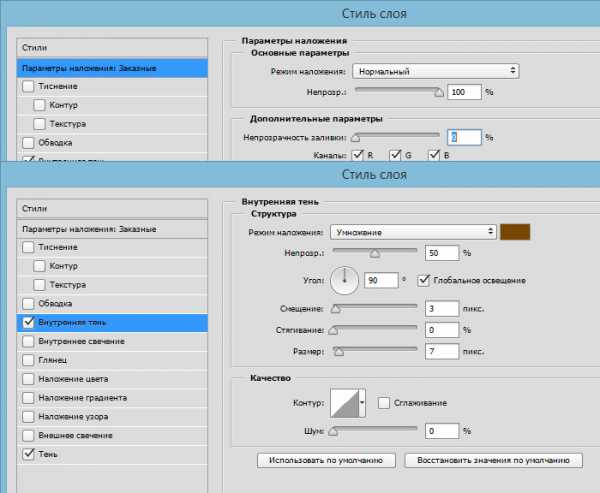Click the Шум noise slider
Screen dimensions: 600x493
click(x=373, y=431)
